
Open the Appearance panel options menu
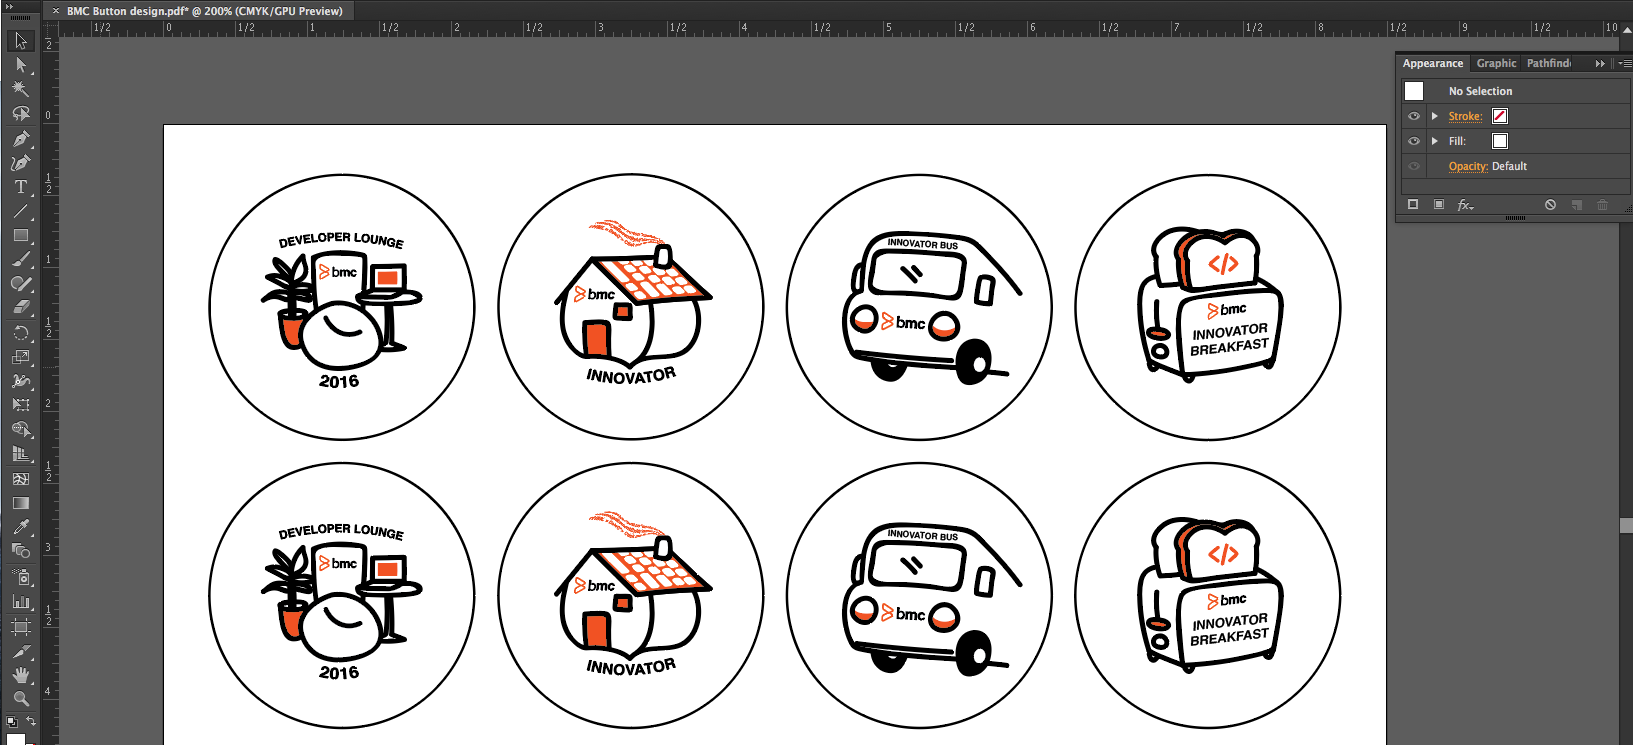1625,63
